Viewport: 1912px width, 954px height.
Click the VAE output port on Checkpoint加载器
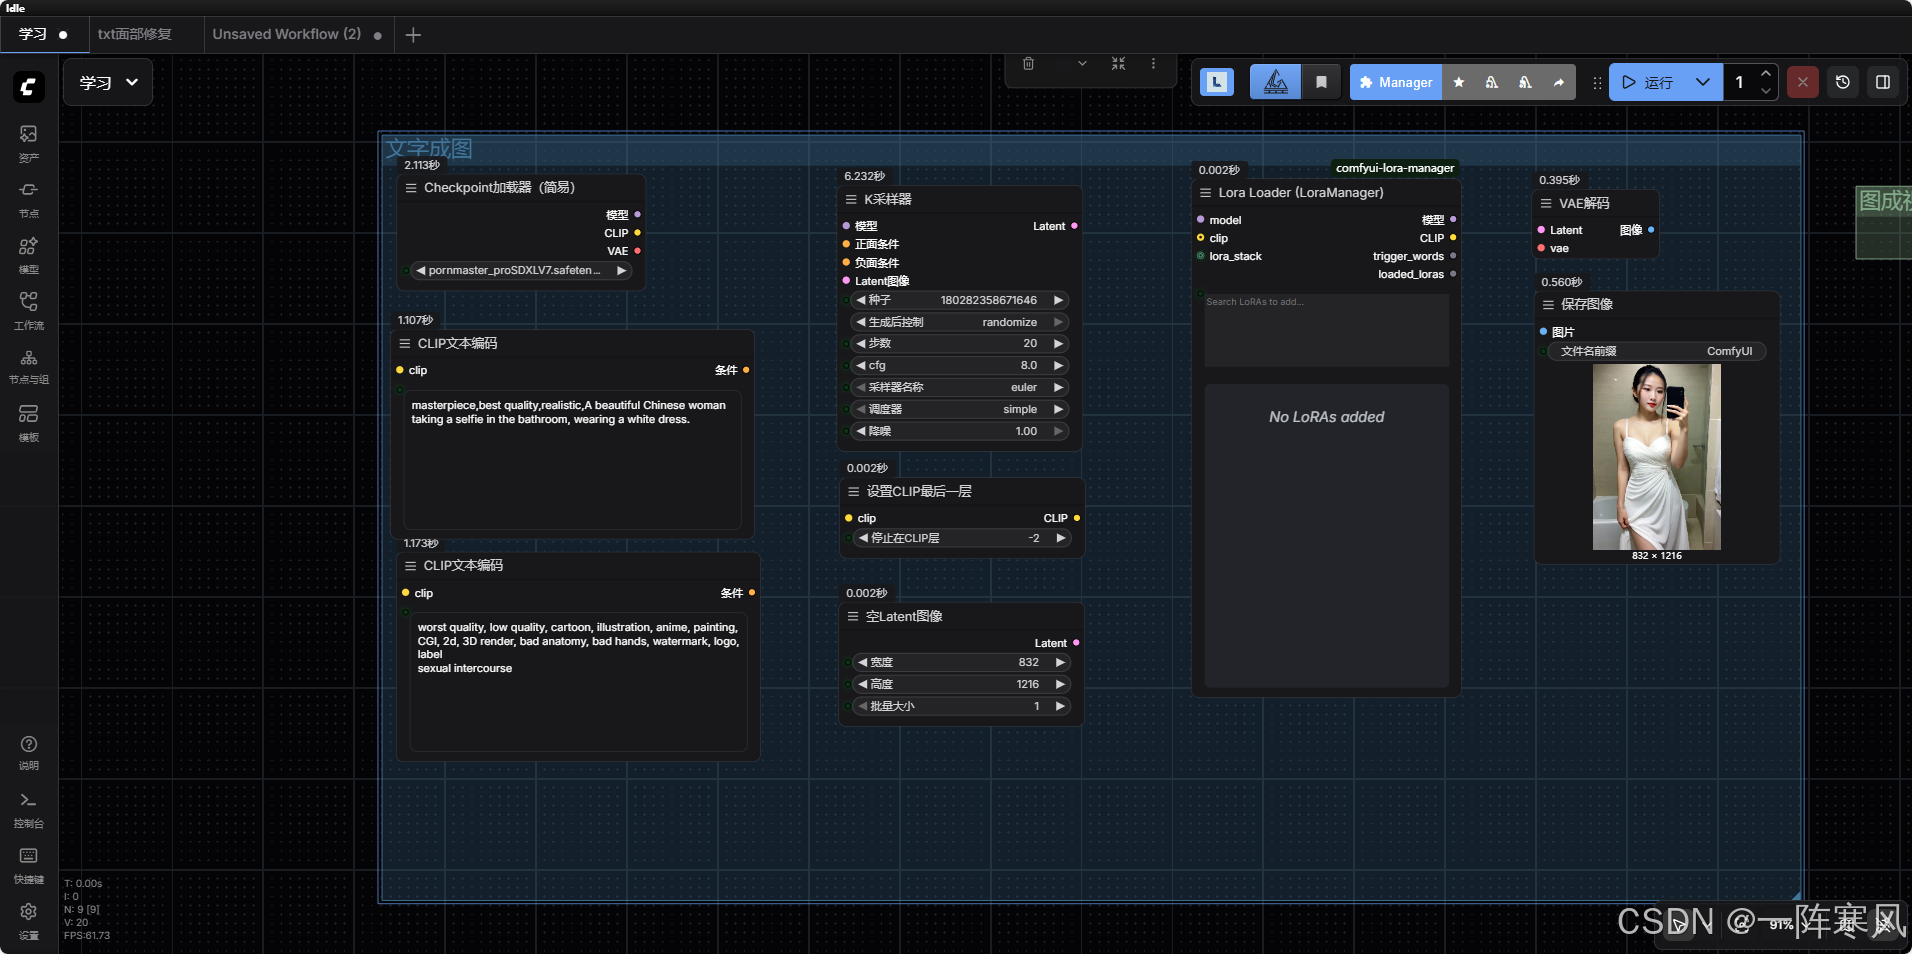[637, 251]
